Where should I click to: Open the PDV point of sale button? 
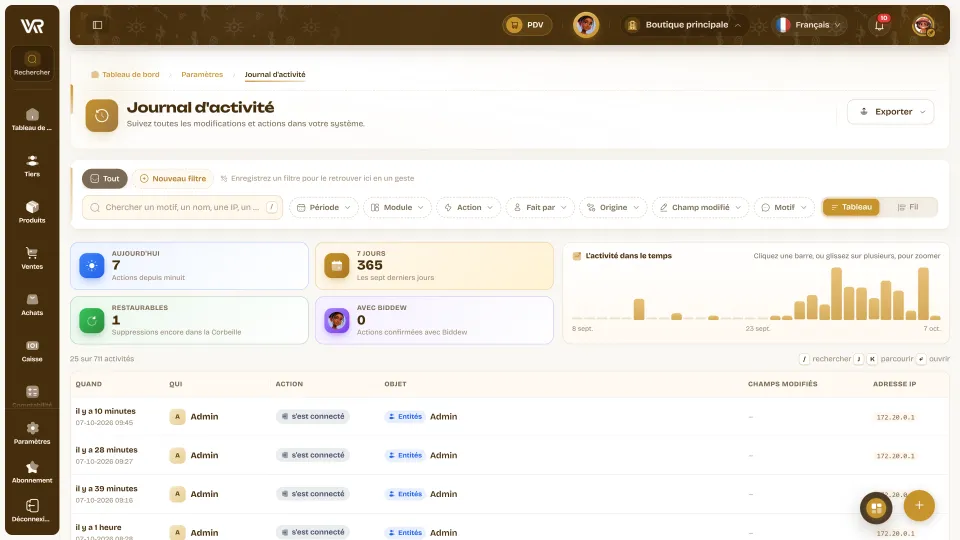coord(527,25)
